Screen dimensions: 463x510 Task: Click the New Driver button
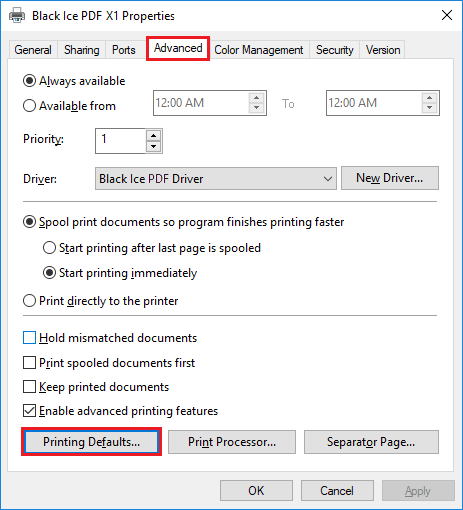[x=390, y=178]
